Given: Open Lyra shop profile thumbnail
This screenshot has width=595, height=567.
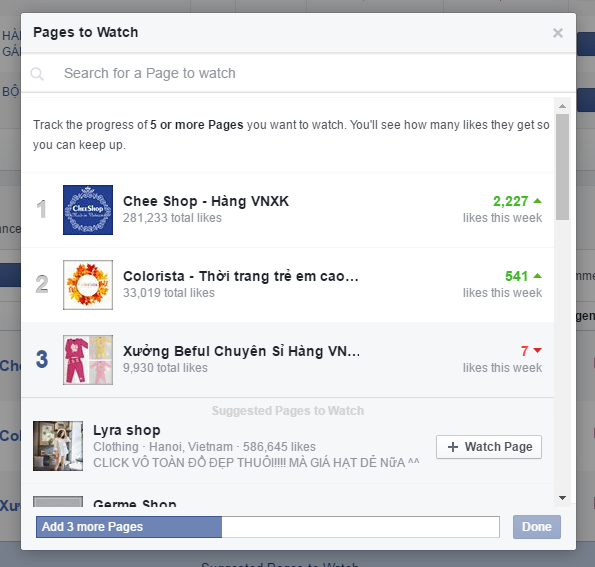Looking at the screenshot, I should 58,446.
